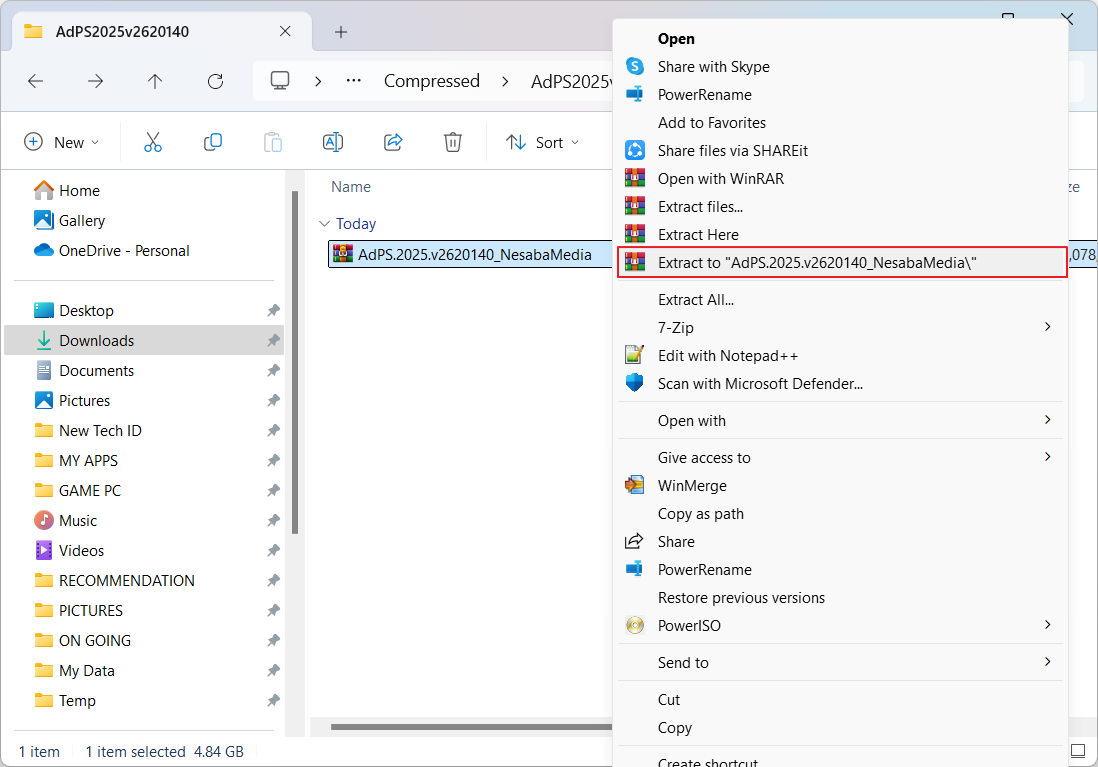Viewport: 1098px width, 767px height.
Task: Click the navigation pane vertical scrollbar
Action: pyautogui.click(x=295, y=362)
